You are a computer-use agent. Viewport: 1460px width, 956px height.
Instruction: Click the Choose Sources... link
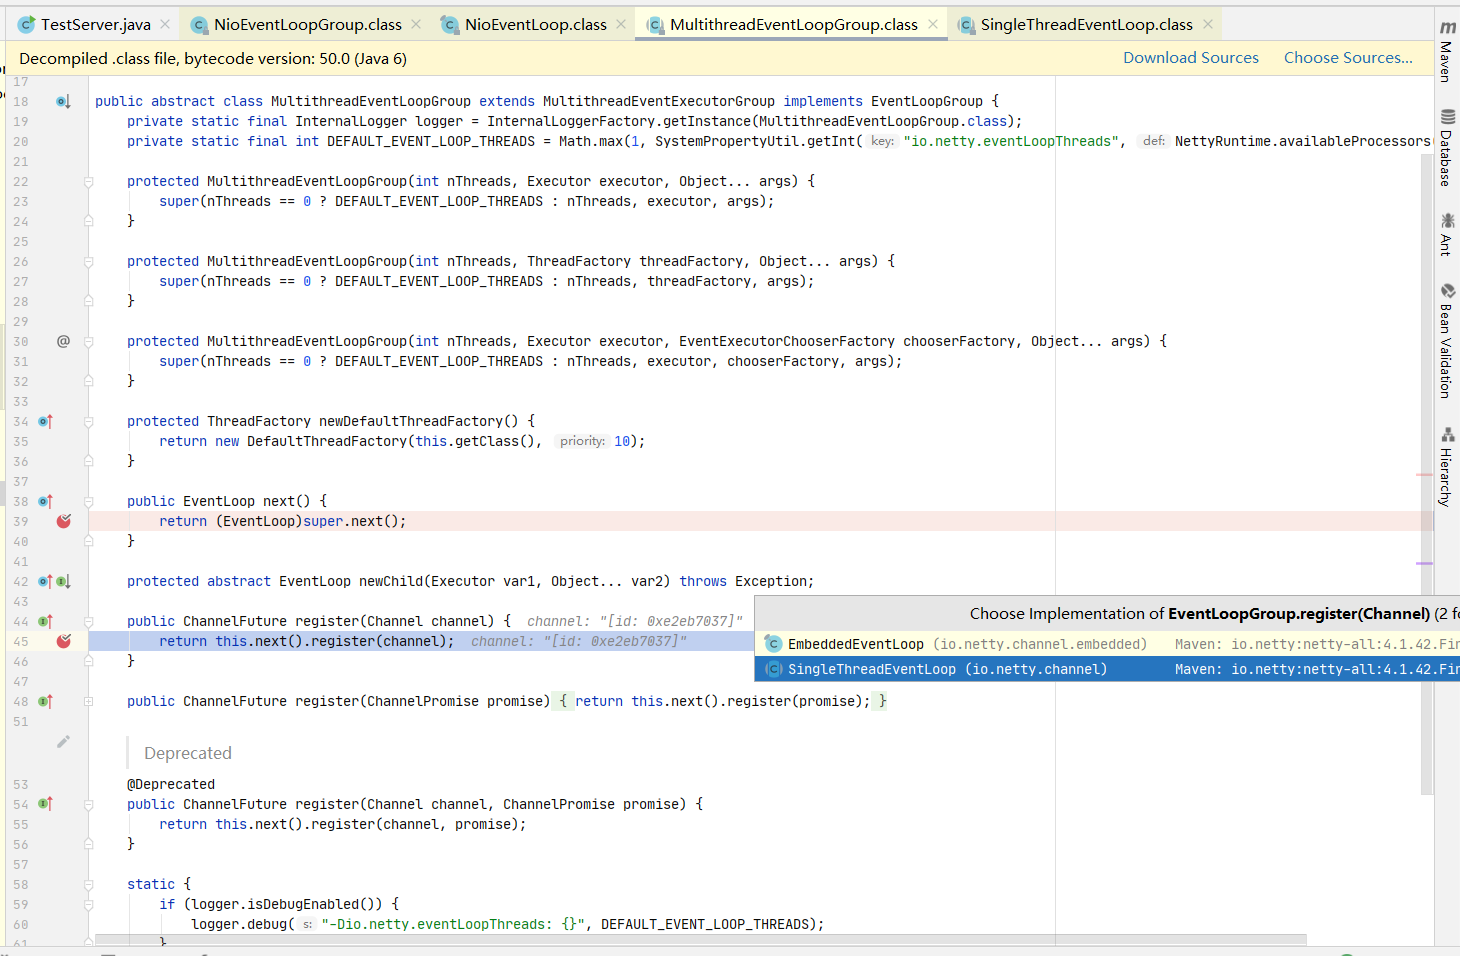coord(1348,58)
